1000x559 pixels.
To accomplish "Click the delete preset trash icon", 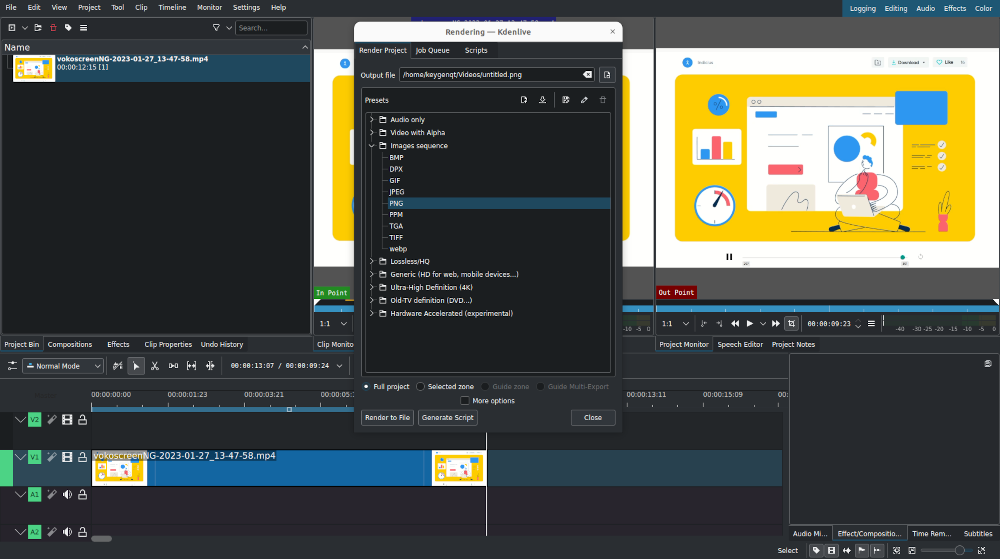I will (x=603, y=100).
